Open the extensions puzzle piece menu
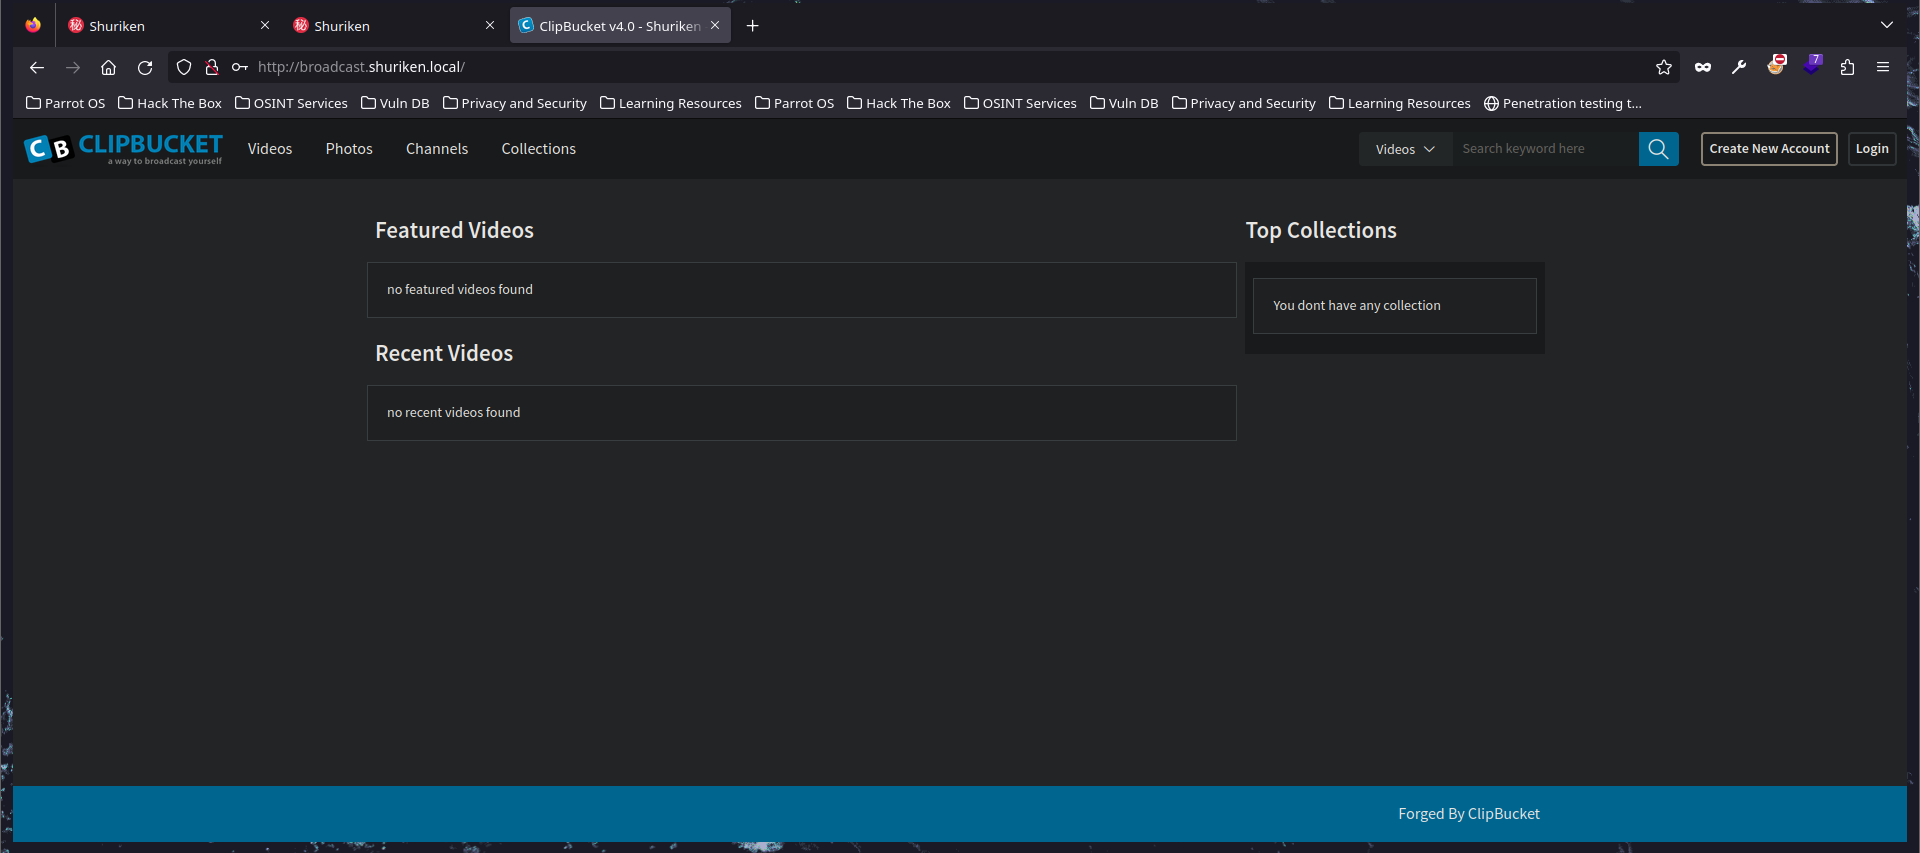The height and width of the screenshot is (853, 1920). 1847,67
